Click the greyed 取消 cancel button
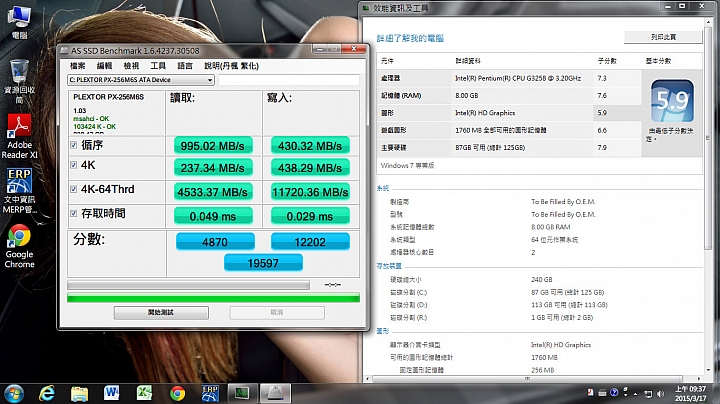The height and width of the screenshot is (404, 720). coord(277,313)
